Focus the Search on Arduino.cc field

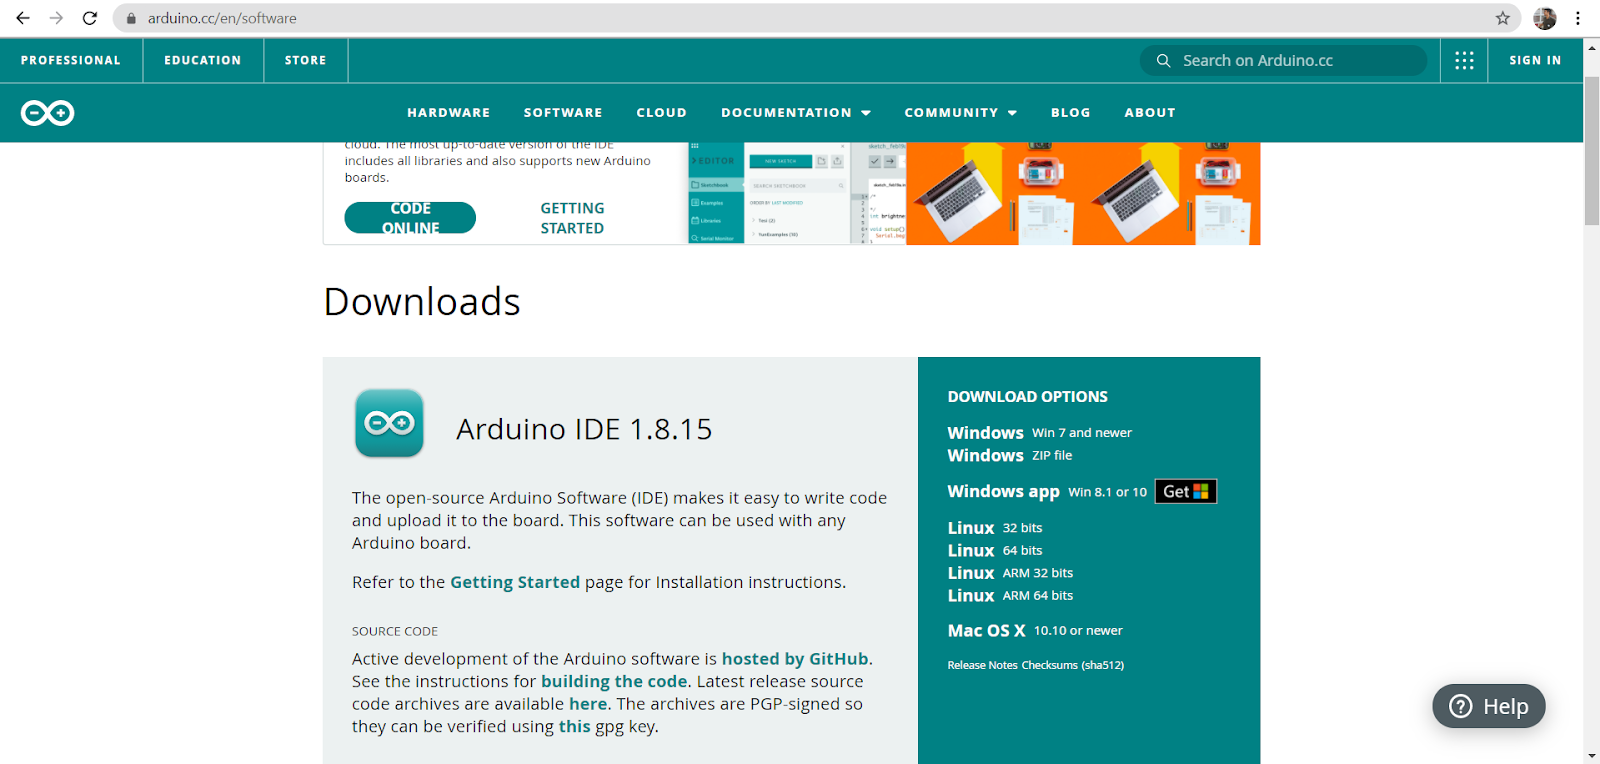point(1283,60)
